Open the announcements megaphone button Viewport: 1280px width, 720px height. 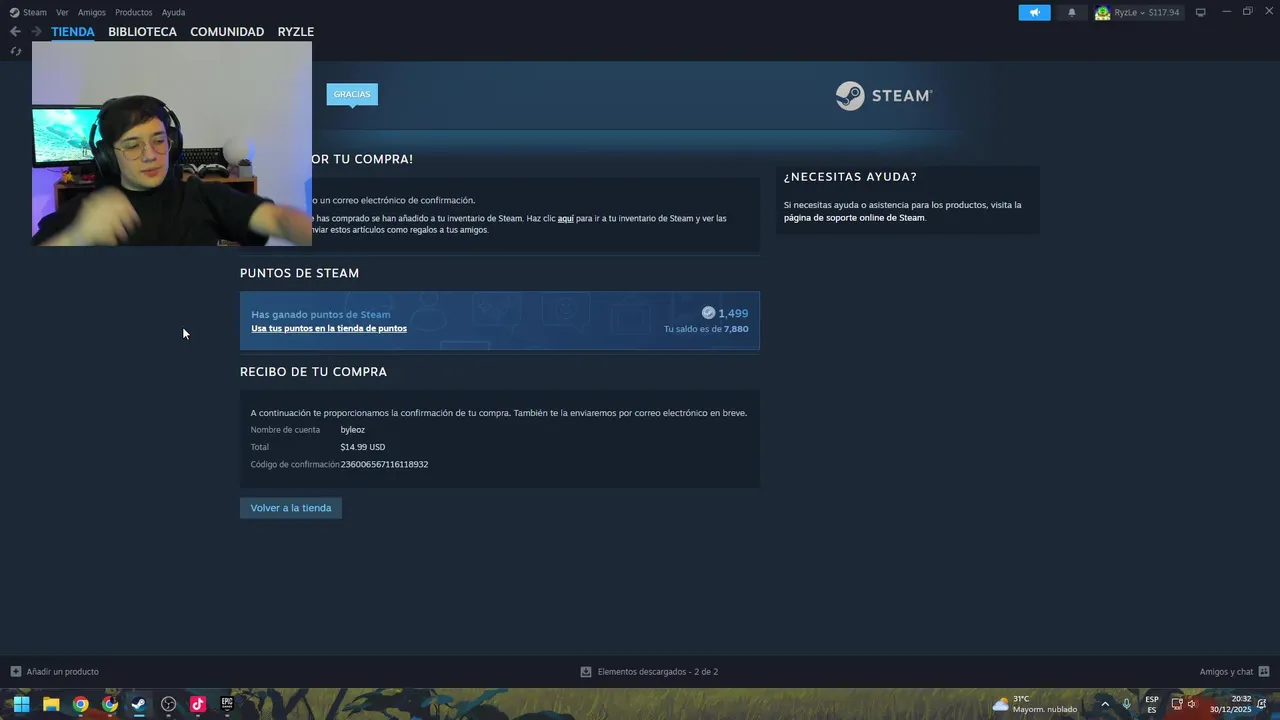tap(1034, 12)
